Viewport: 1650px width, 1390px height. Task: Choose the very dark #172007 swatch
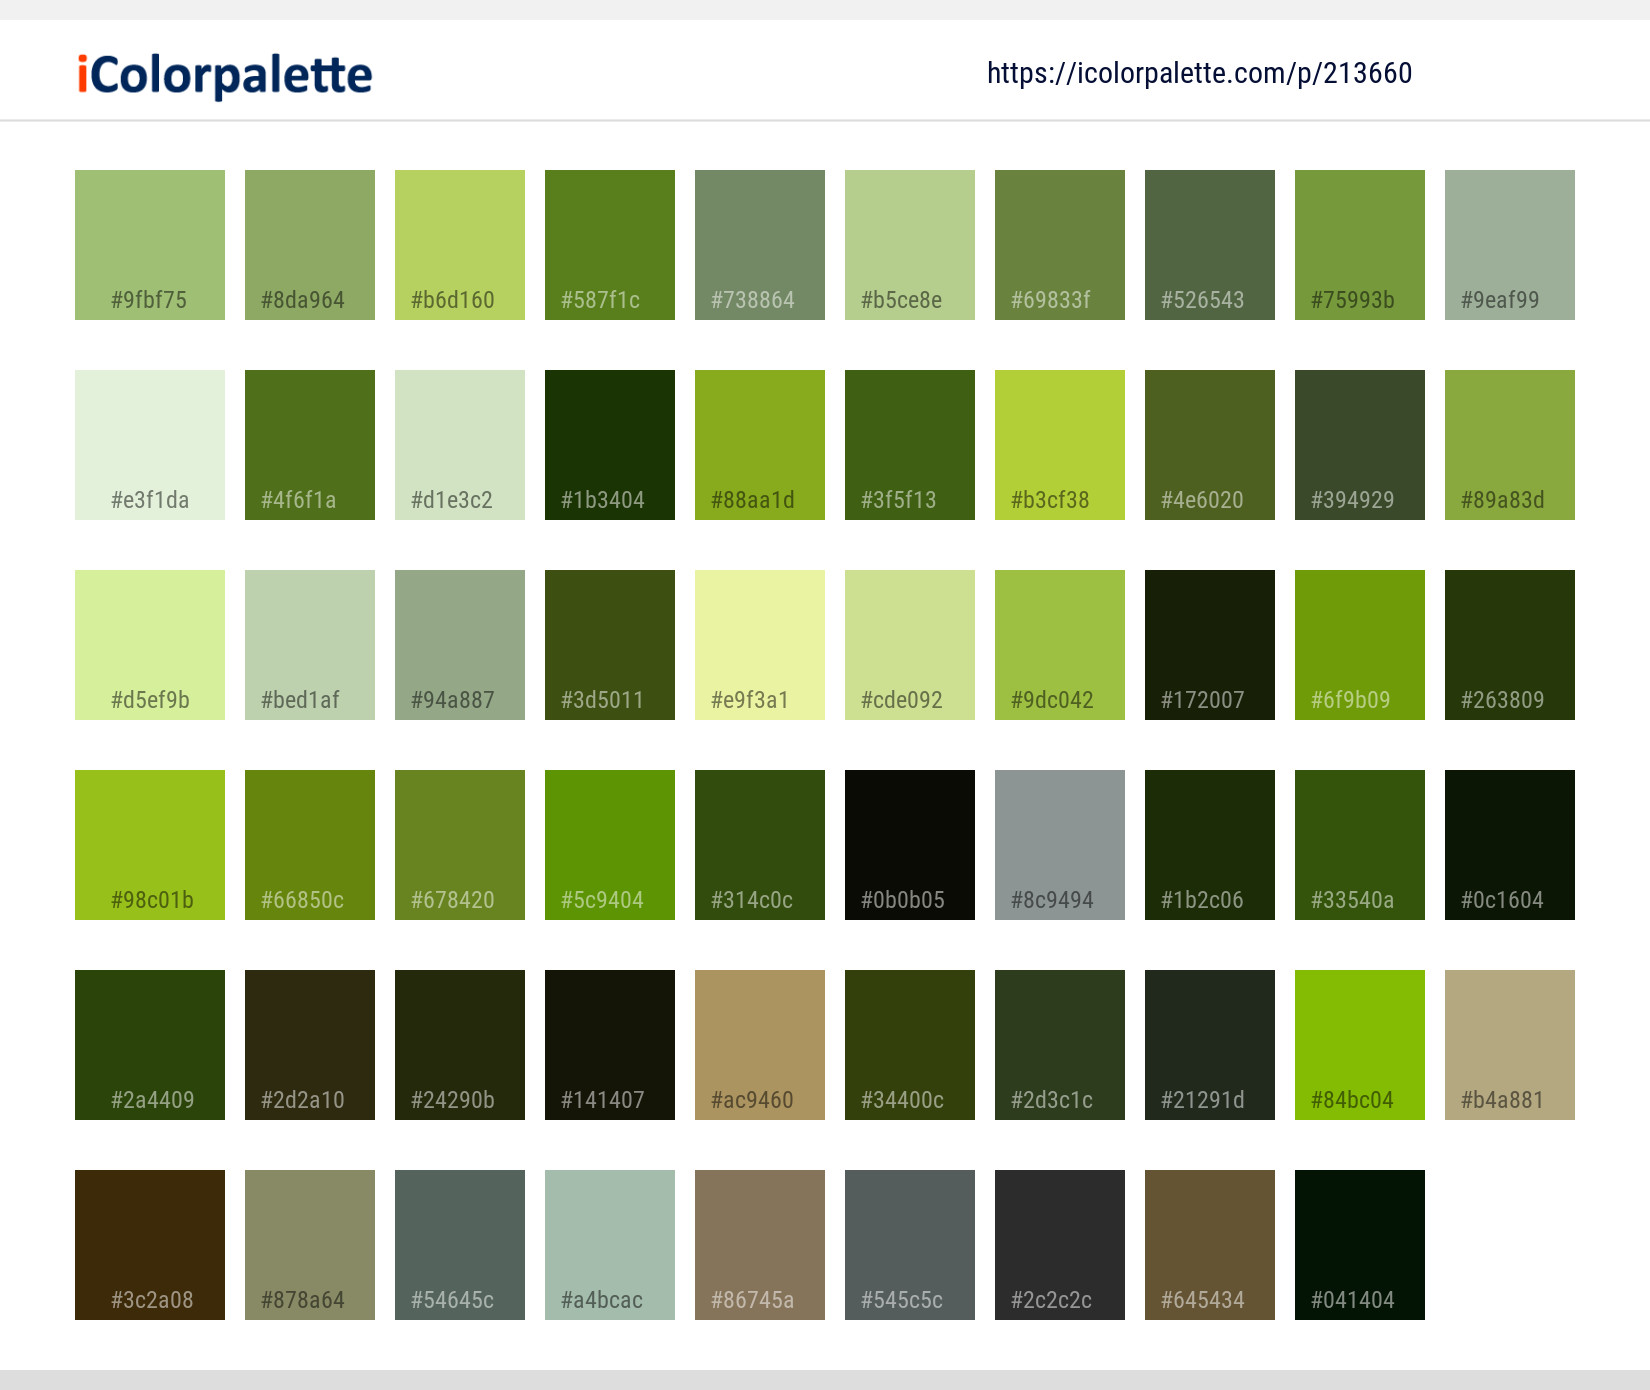1210,645
